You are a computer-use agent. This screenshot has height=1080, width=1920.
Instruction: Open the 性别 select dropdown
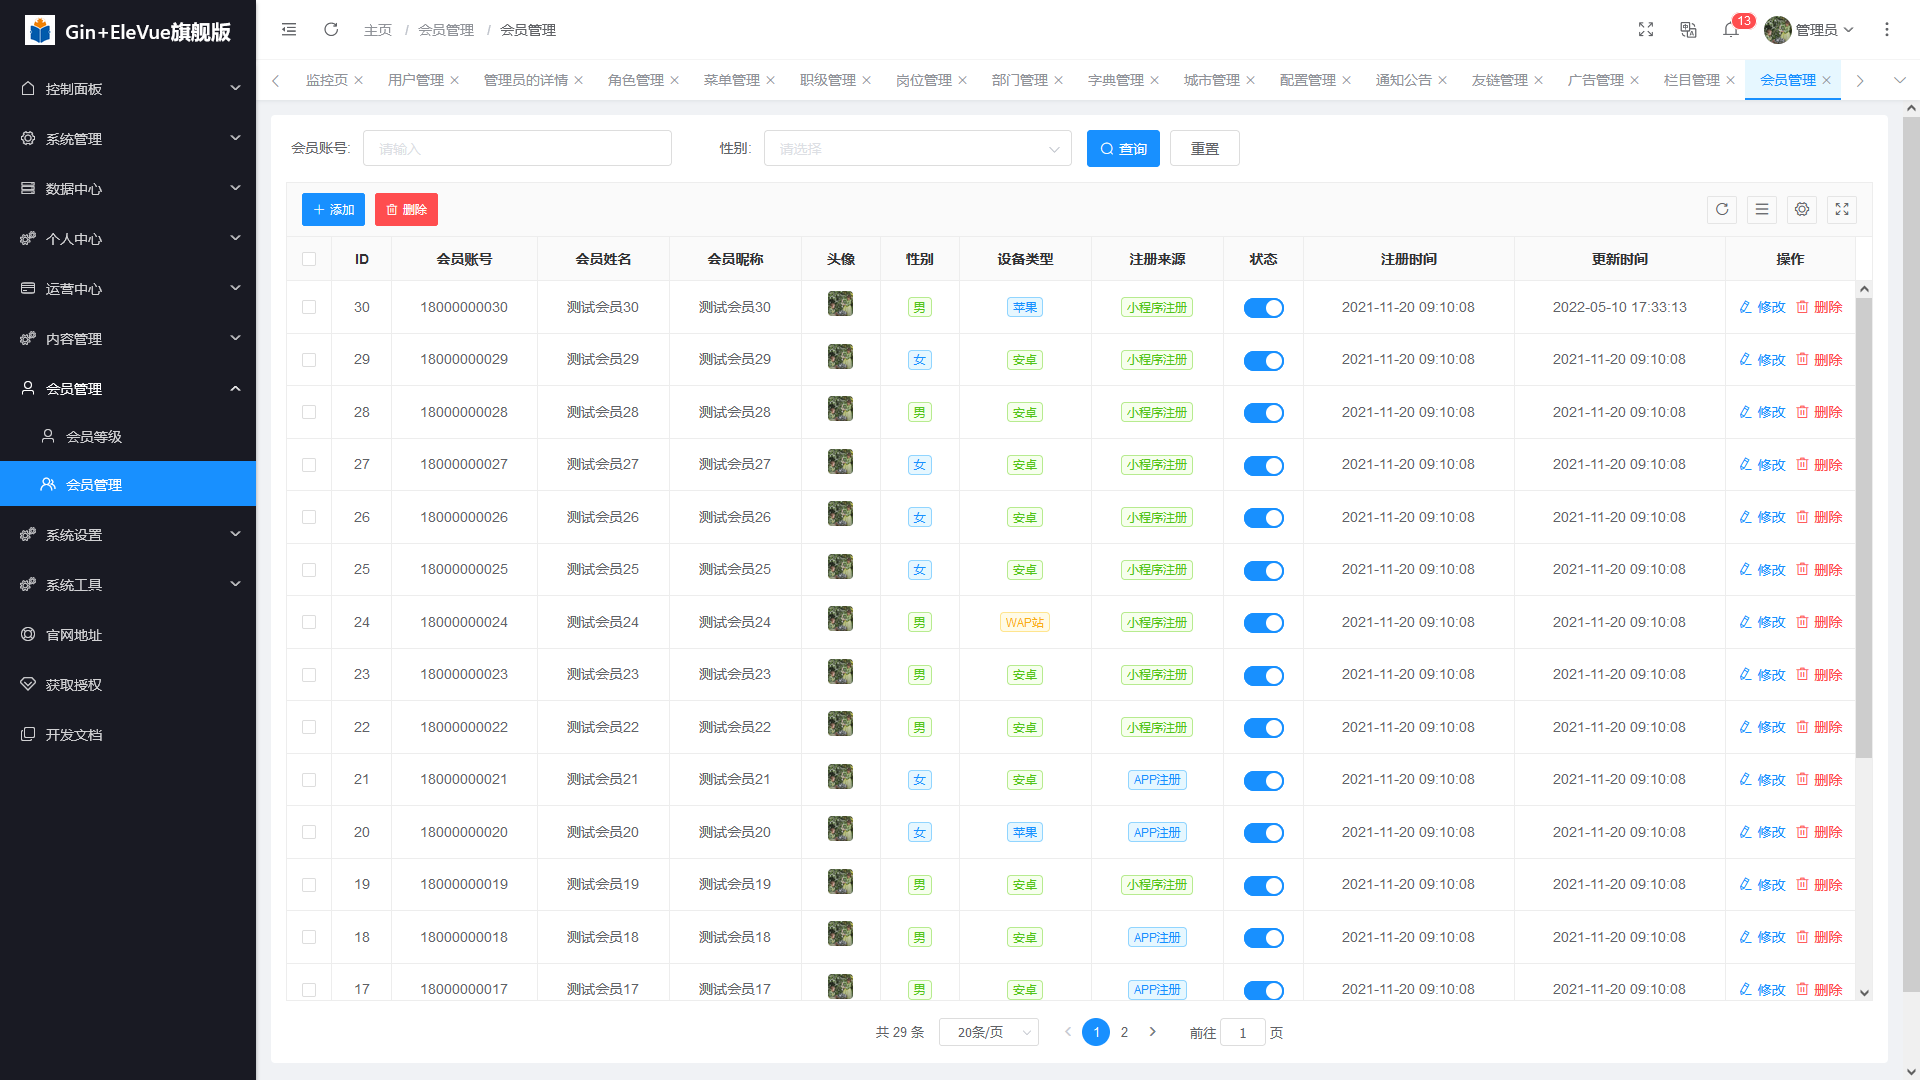(x=917, y=149)
